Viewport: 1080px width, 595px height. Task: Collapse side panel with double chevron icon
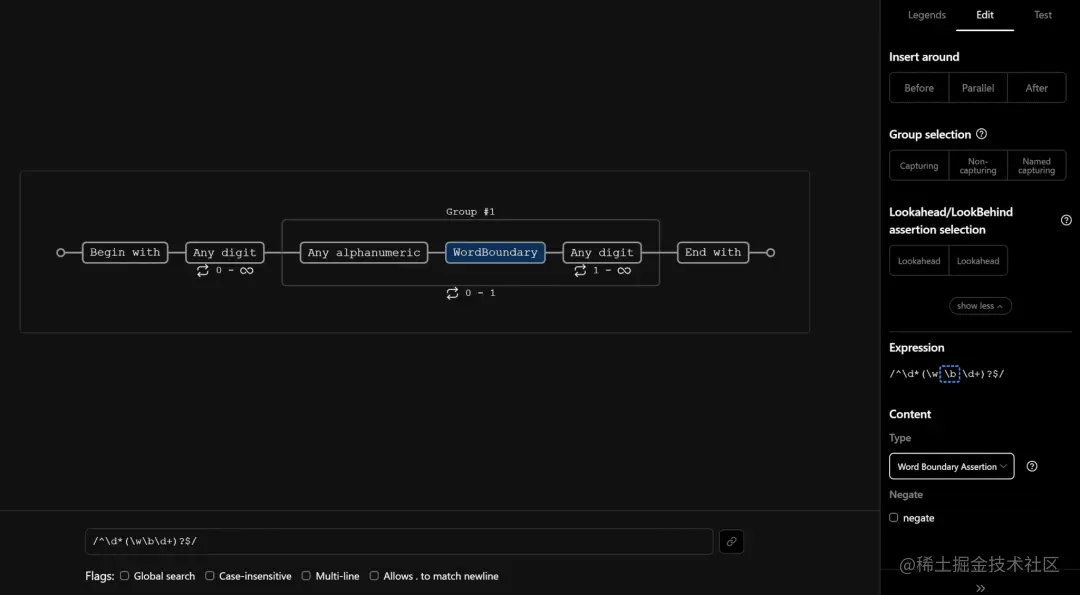981,588
